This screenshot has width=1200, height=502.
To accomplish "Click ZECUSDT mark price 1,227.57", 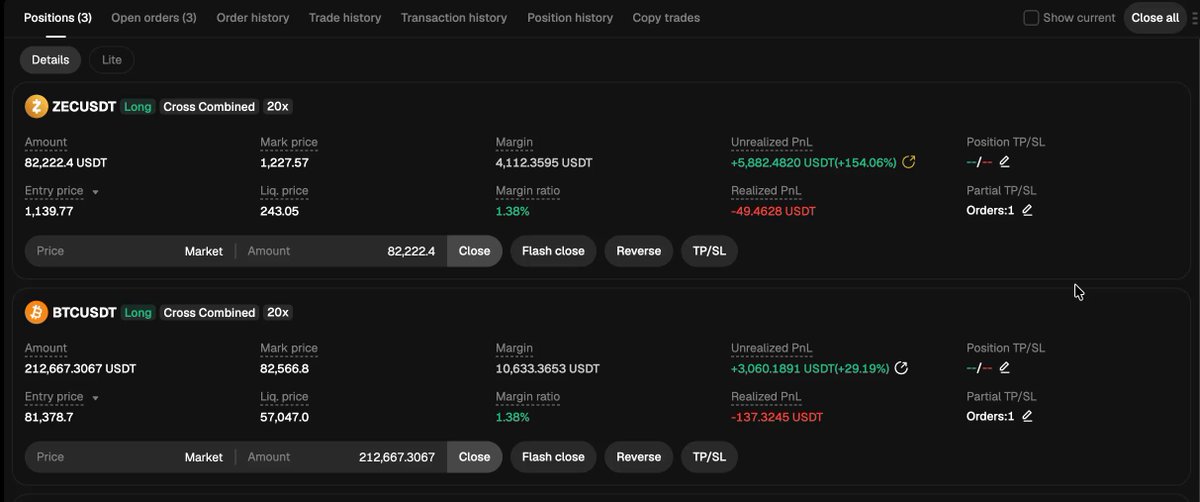I will 285,162.
